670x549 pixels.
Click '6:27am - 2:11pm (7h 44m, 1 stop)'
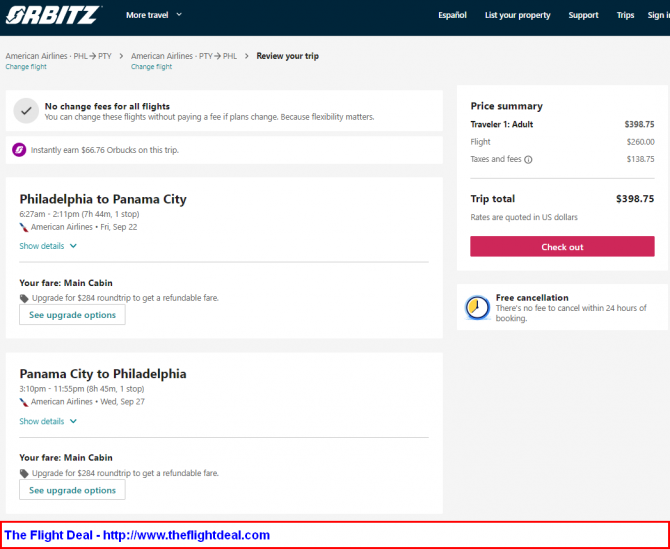[x=79, y=214]
